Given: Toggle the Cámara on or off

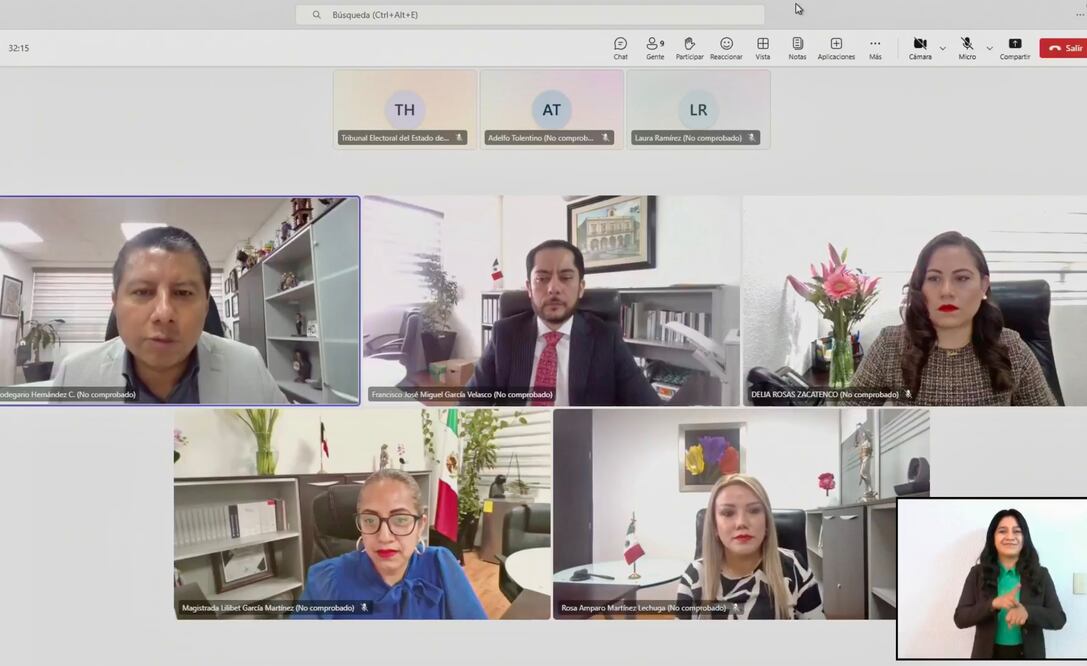Looking at the screenshot, I should pos(920,48).
